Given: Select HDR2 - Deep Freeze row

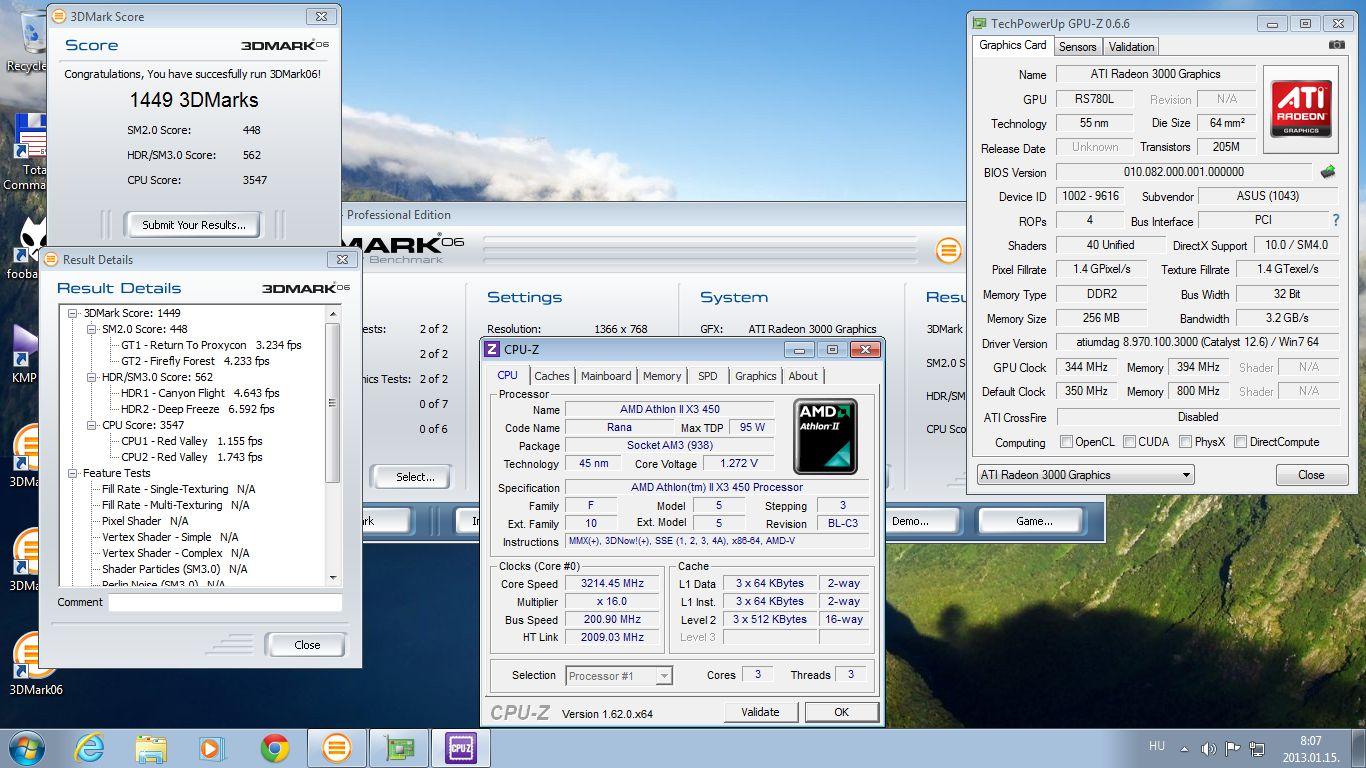Looking at the screenshot, I should (197, 409).
